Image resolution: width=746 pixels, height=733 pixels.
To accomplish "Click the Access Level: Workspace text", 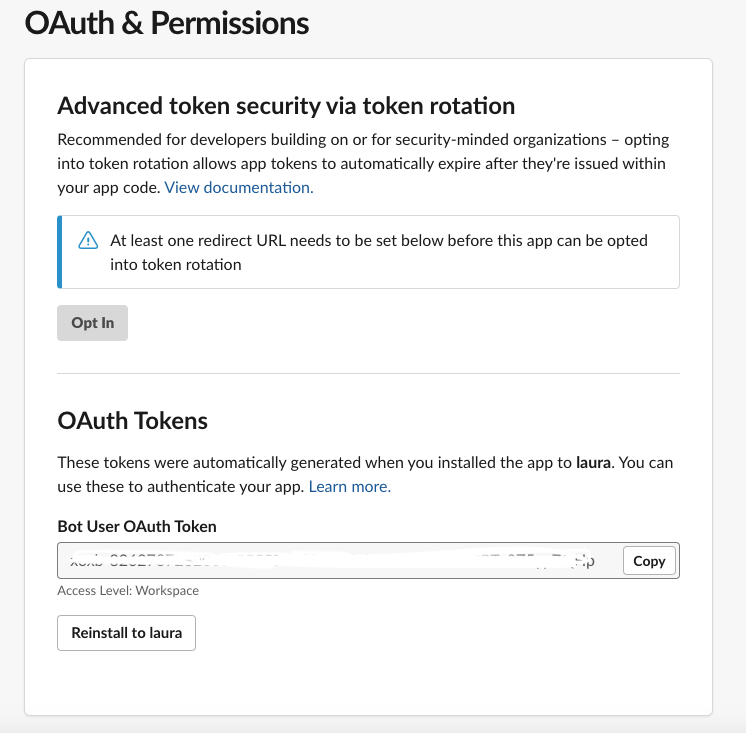I will [128, 591].
